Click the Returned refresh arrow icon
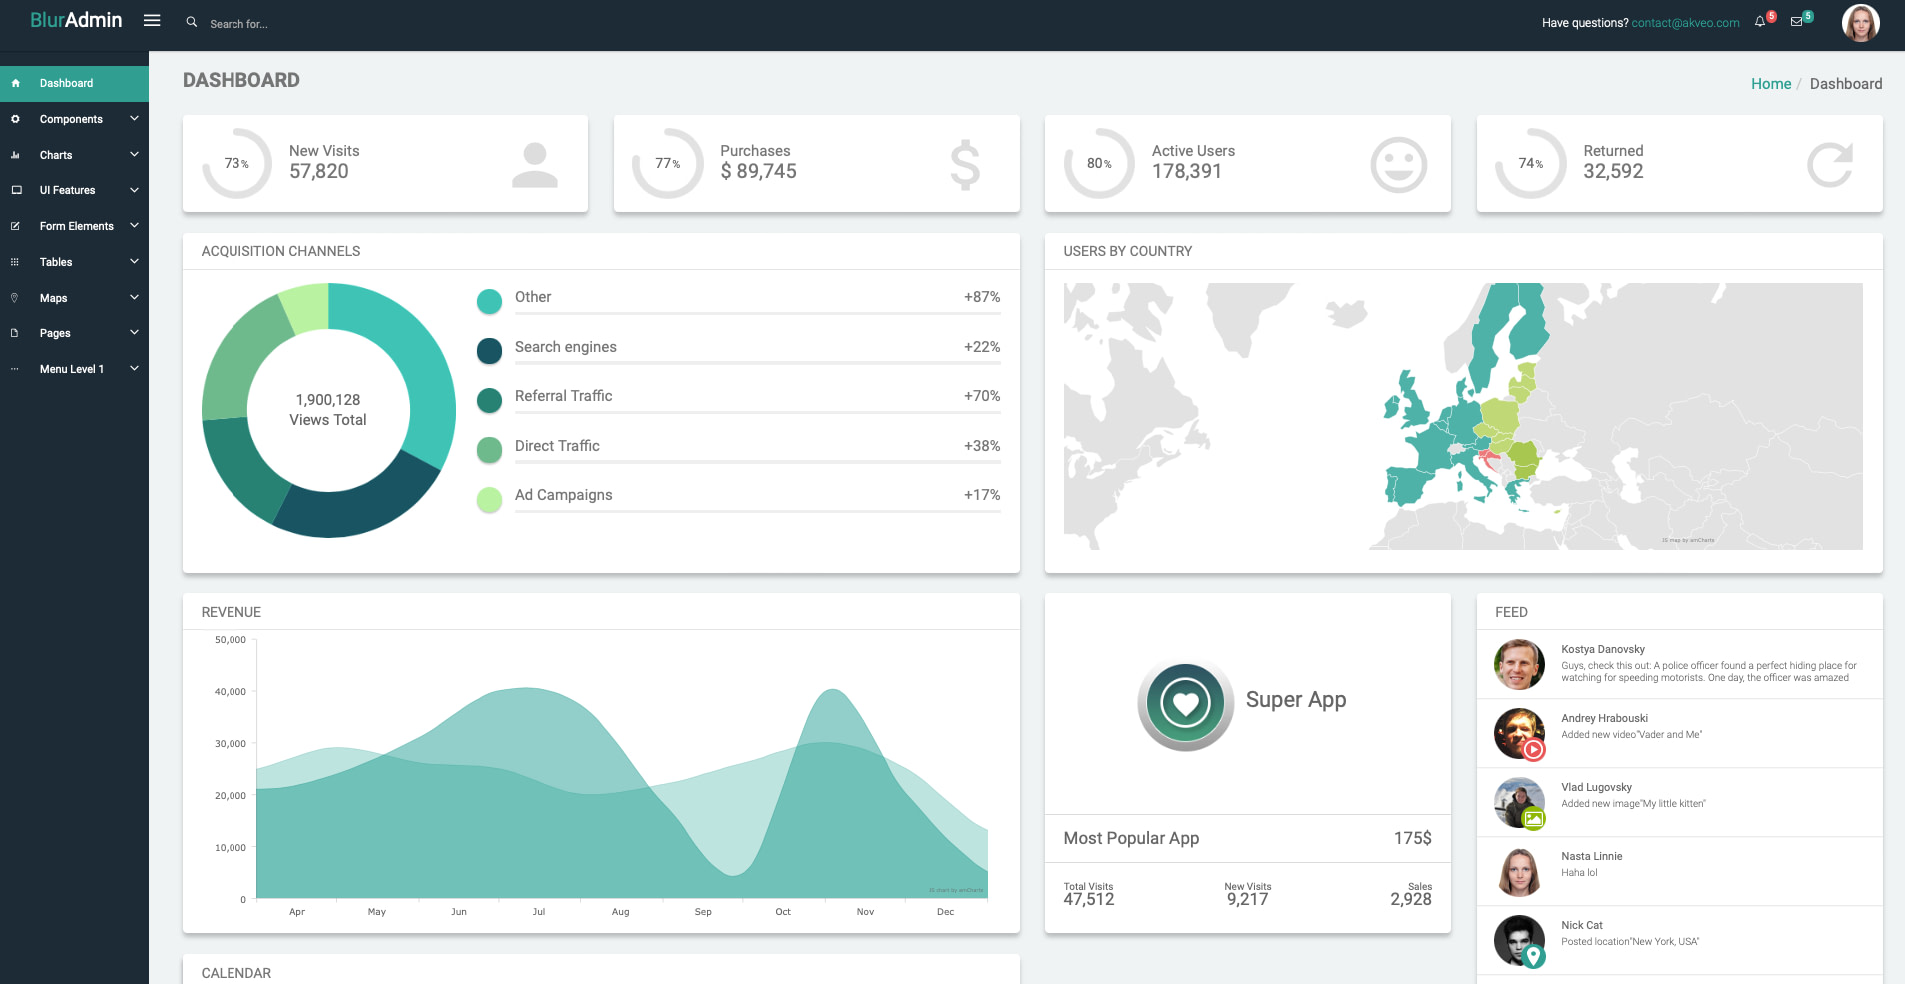 [1829, 164]
